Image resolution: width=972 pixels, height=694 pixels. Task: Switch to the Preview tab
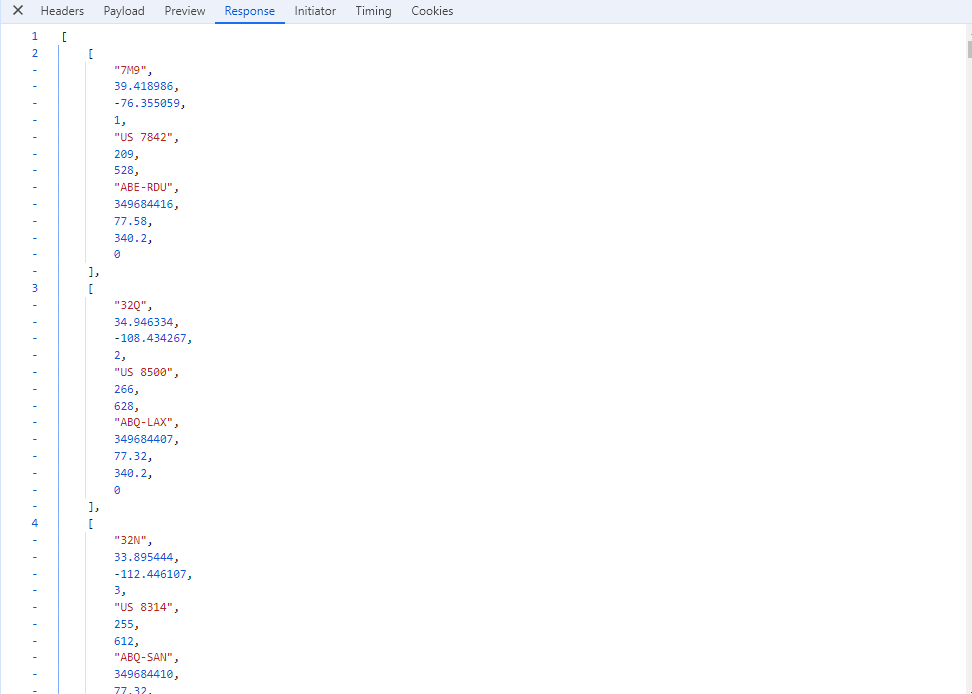[x=185, y=11]
